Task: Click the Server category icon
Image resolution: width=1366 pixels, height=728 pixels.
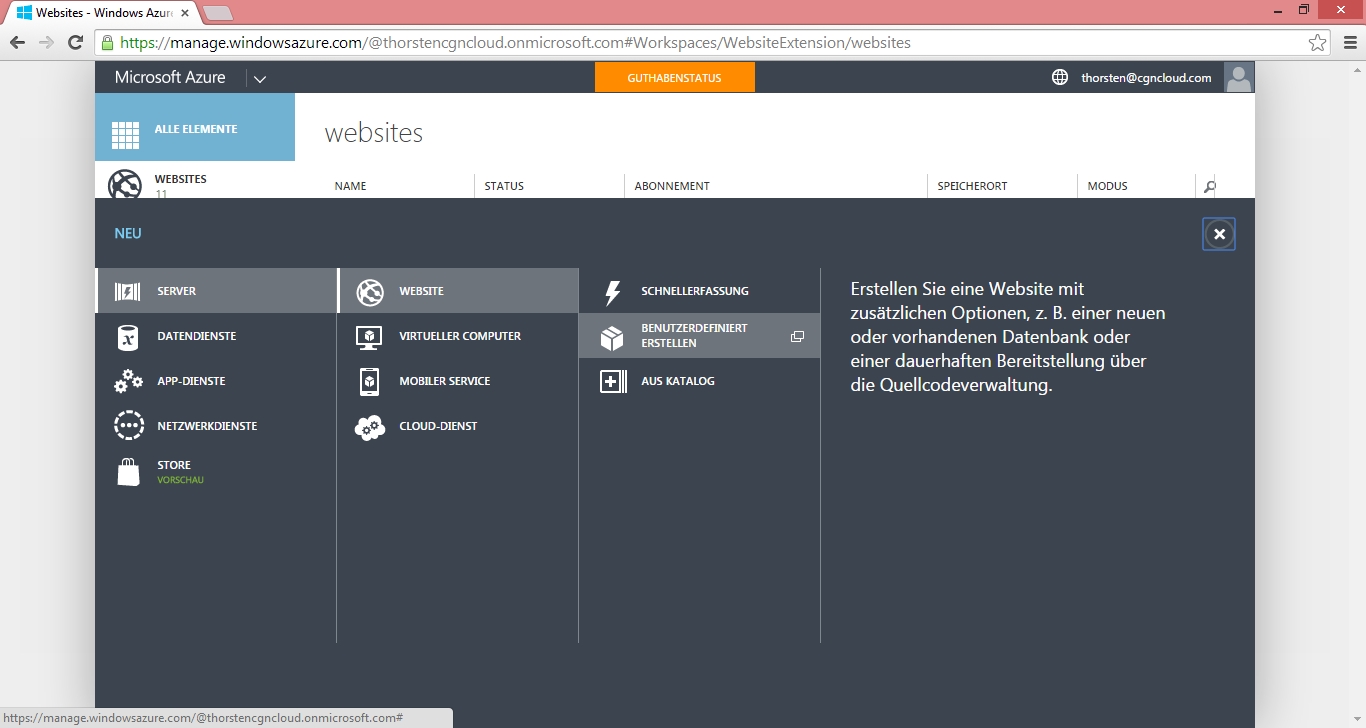Action: pos(128,291)
